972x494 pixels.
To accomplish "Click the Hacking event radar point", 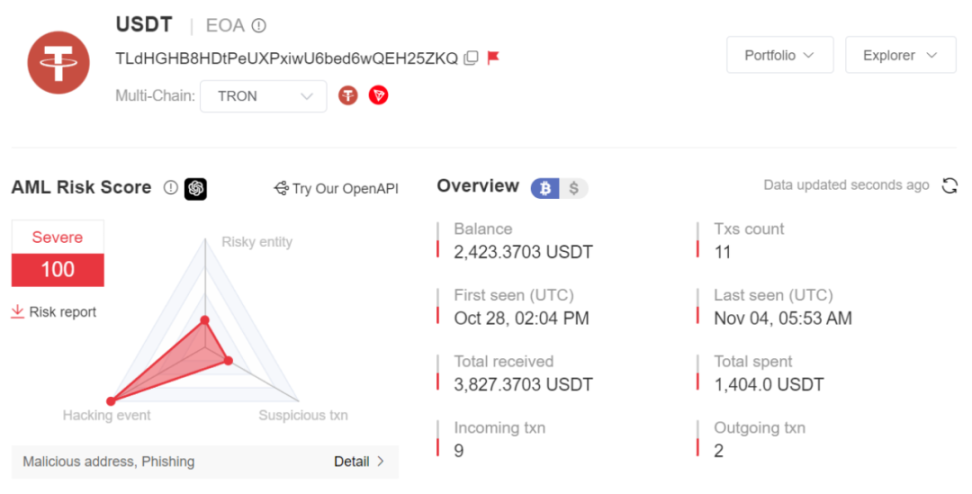I will click(111, 400).
